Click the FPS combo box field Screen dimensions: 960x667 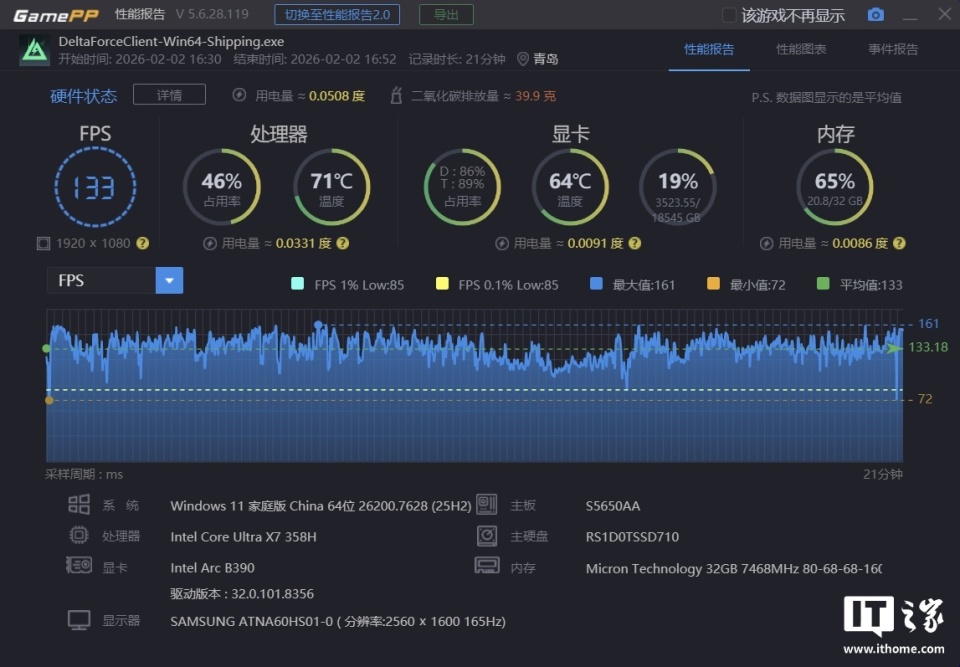(115, 281)
